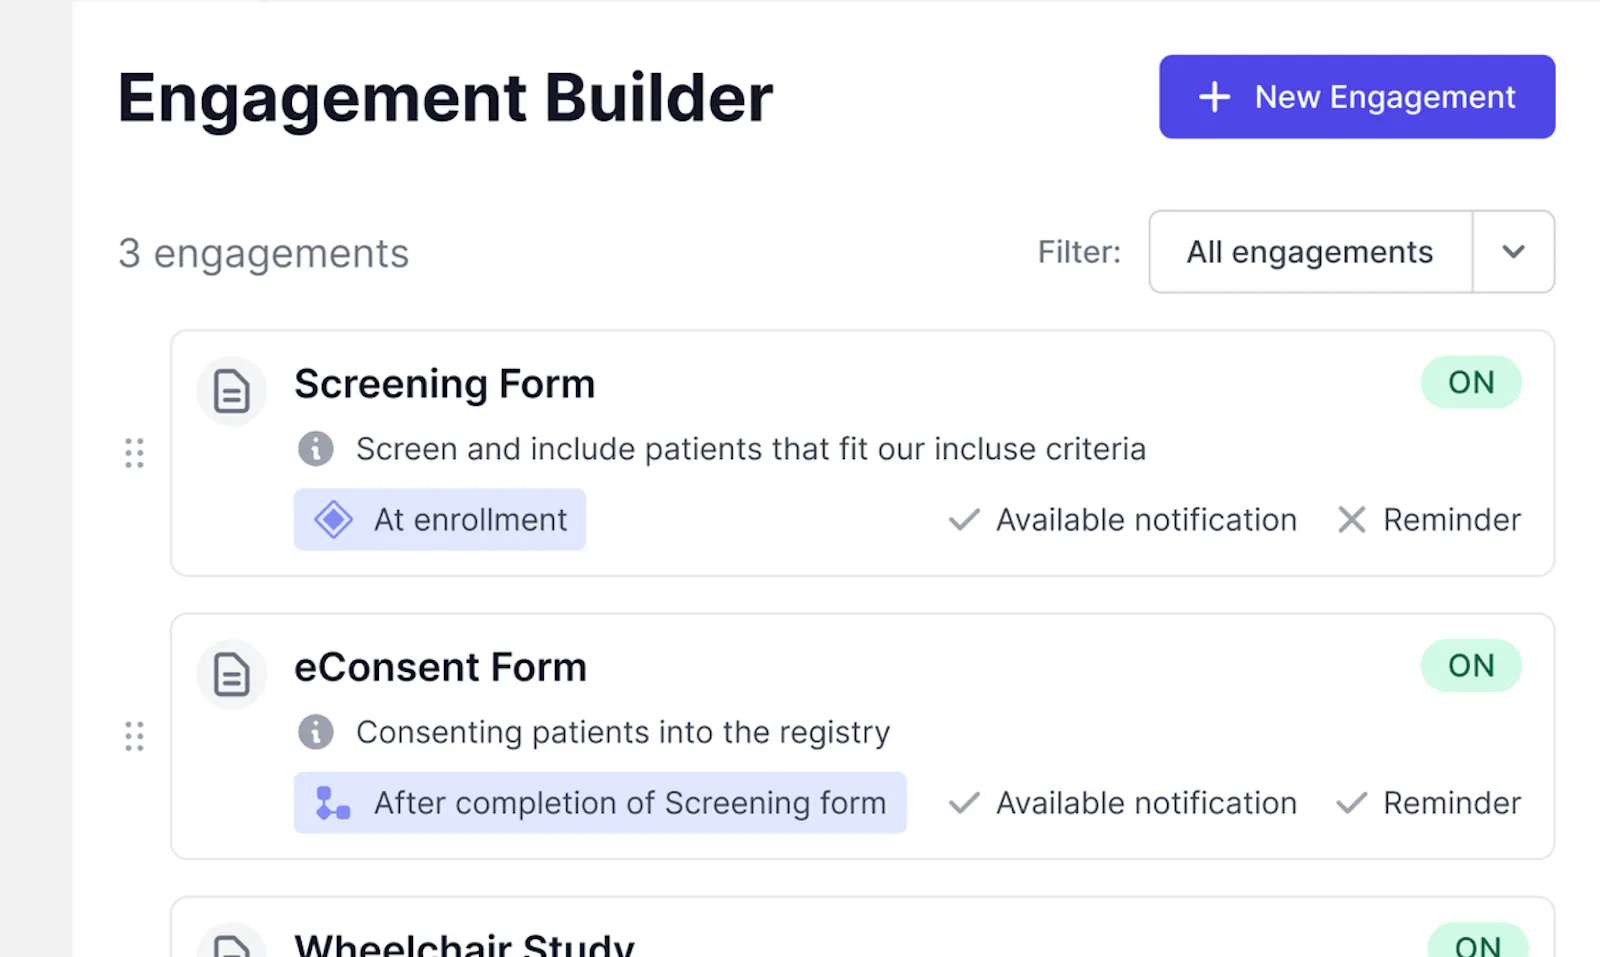Click the eConsent Form document icon
This screenshot has height=957, width=1600.
coord(232,674)
